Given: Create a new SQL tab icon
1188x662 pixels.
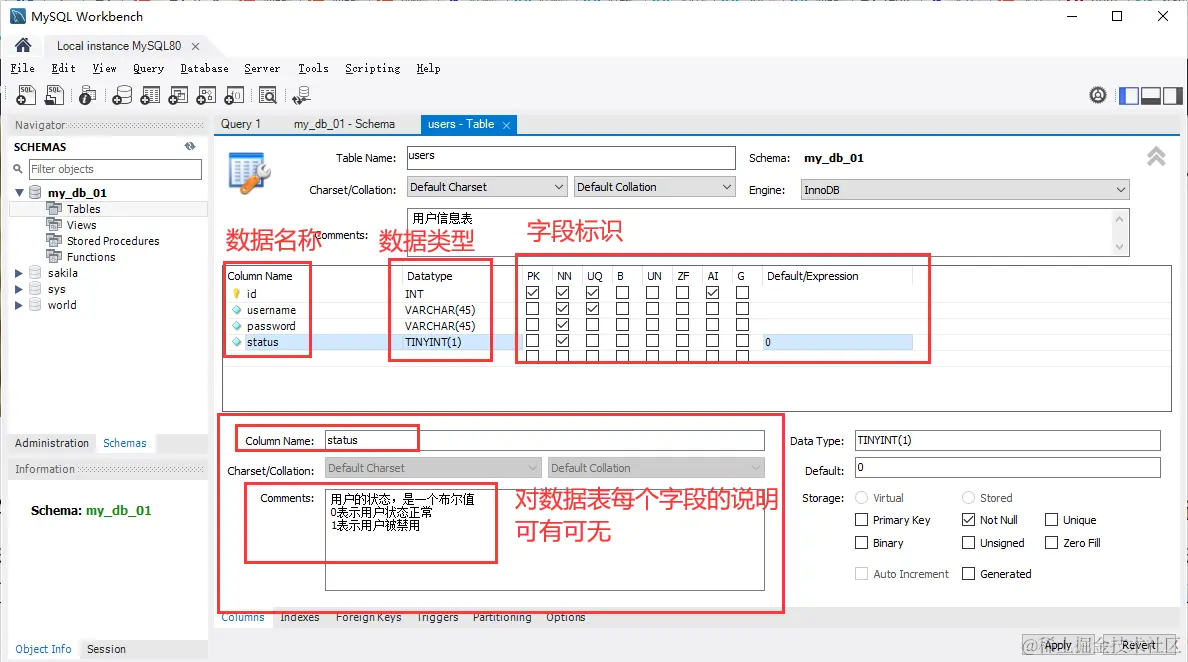Looking at the screenshot, I should pyautogui.click(x=26, y=95).
